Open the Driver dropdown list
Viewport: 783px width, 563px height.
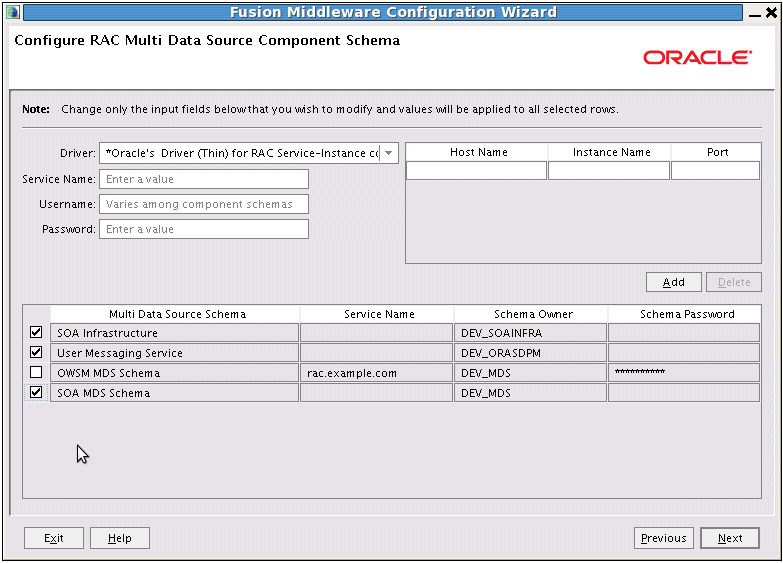389,153
